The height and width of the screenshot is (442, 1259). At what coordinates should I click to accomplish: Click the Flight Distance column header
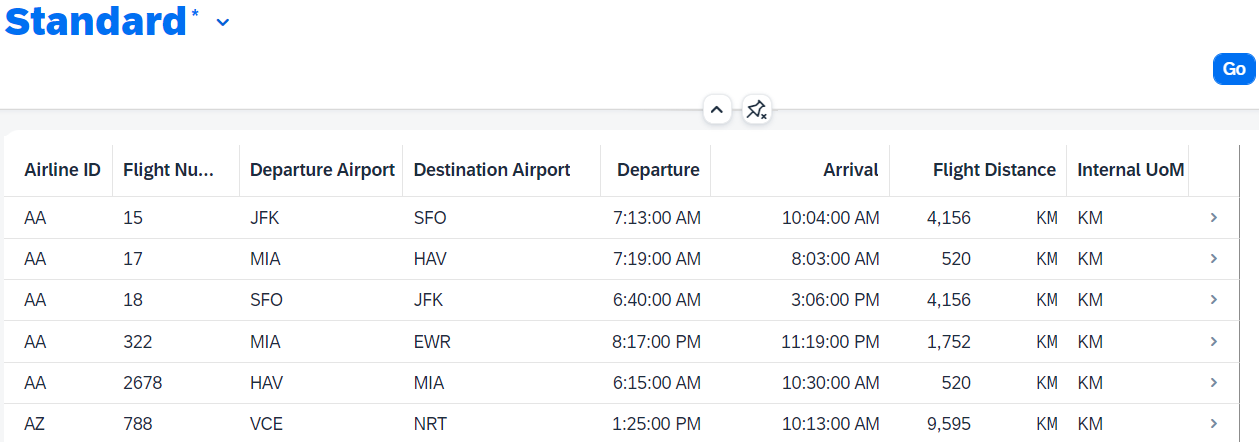point(994,170)
